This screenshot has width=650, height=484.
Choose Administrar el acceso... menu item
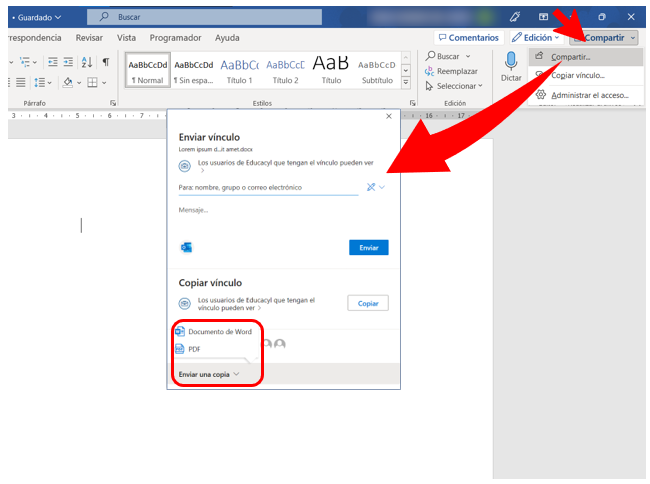586,95
